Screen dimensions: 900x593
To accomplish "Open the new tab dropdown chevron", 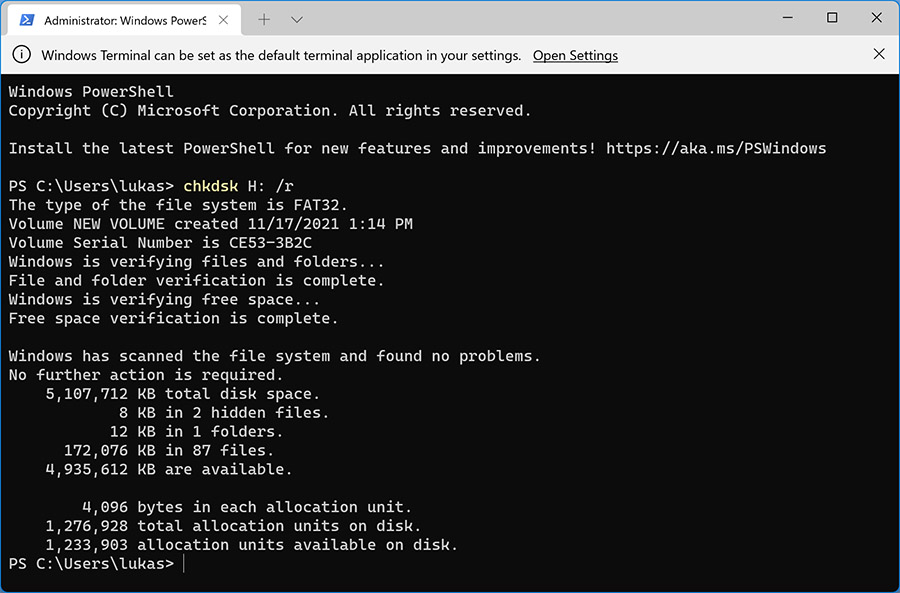I will (x=294, y=18).
